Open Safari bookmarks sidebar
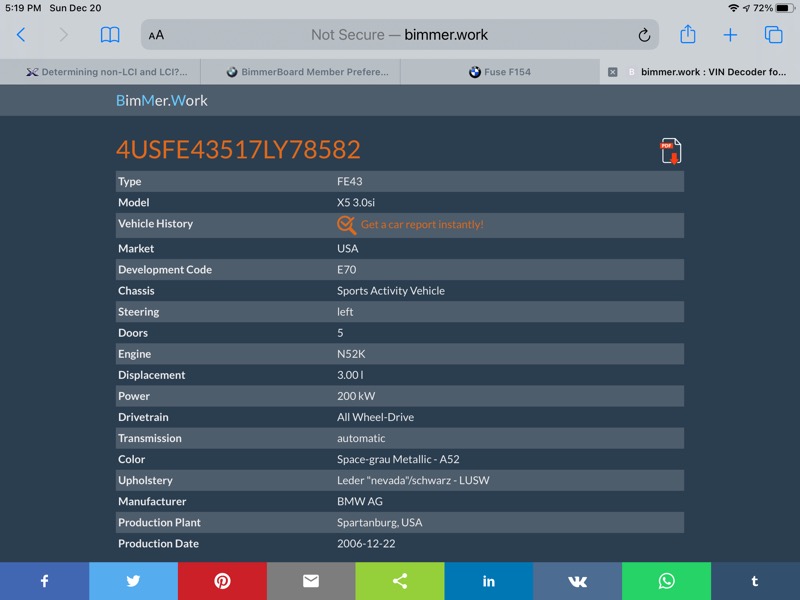This screenshot has height=600, width=800. click(110, 35)
